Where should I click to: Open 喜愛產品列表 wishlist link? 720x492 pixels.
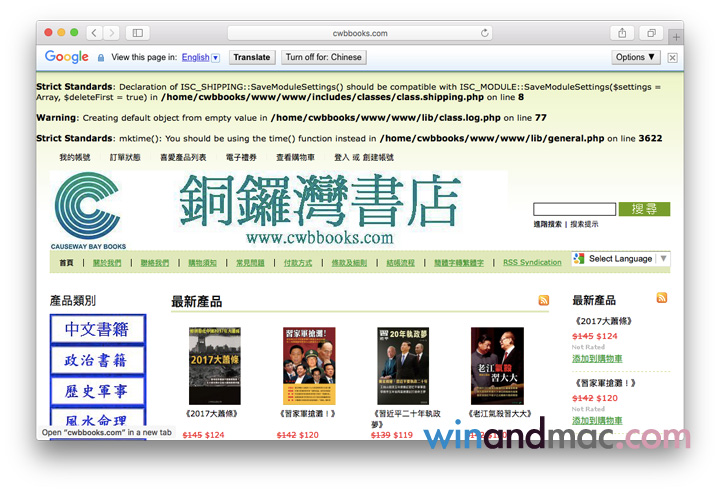[183, 158]
